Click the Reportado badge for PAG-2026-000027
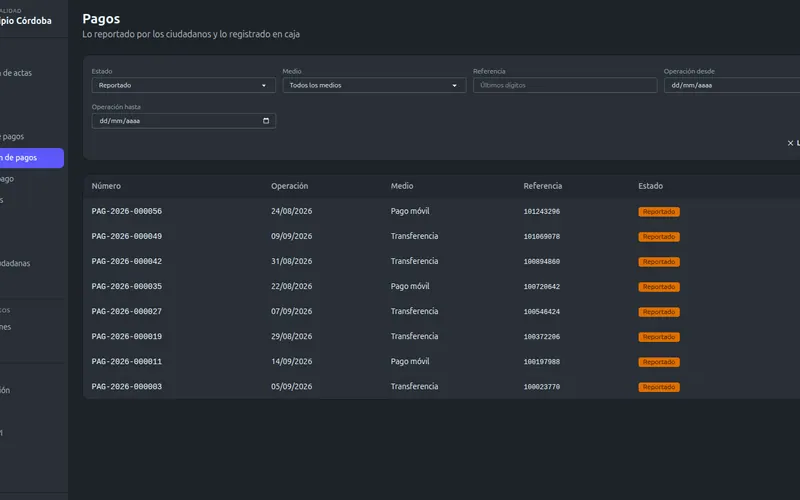The height and width of the screenshot is (500, 800). pos(659,312)
